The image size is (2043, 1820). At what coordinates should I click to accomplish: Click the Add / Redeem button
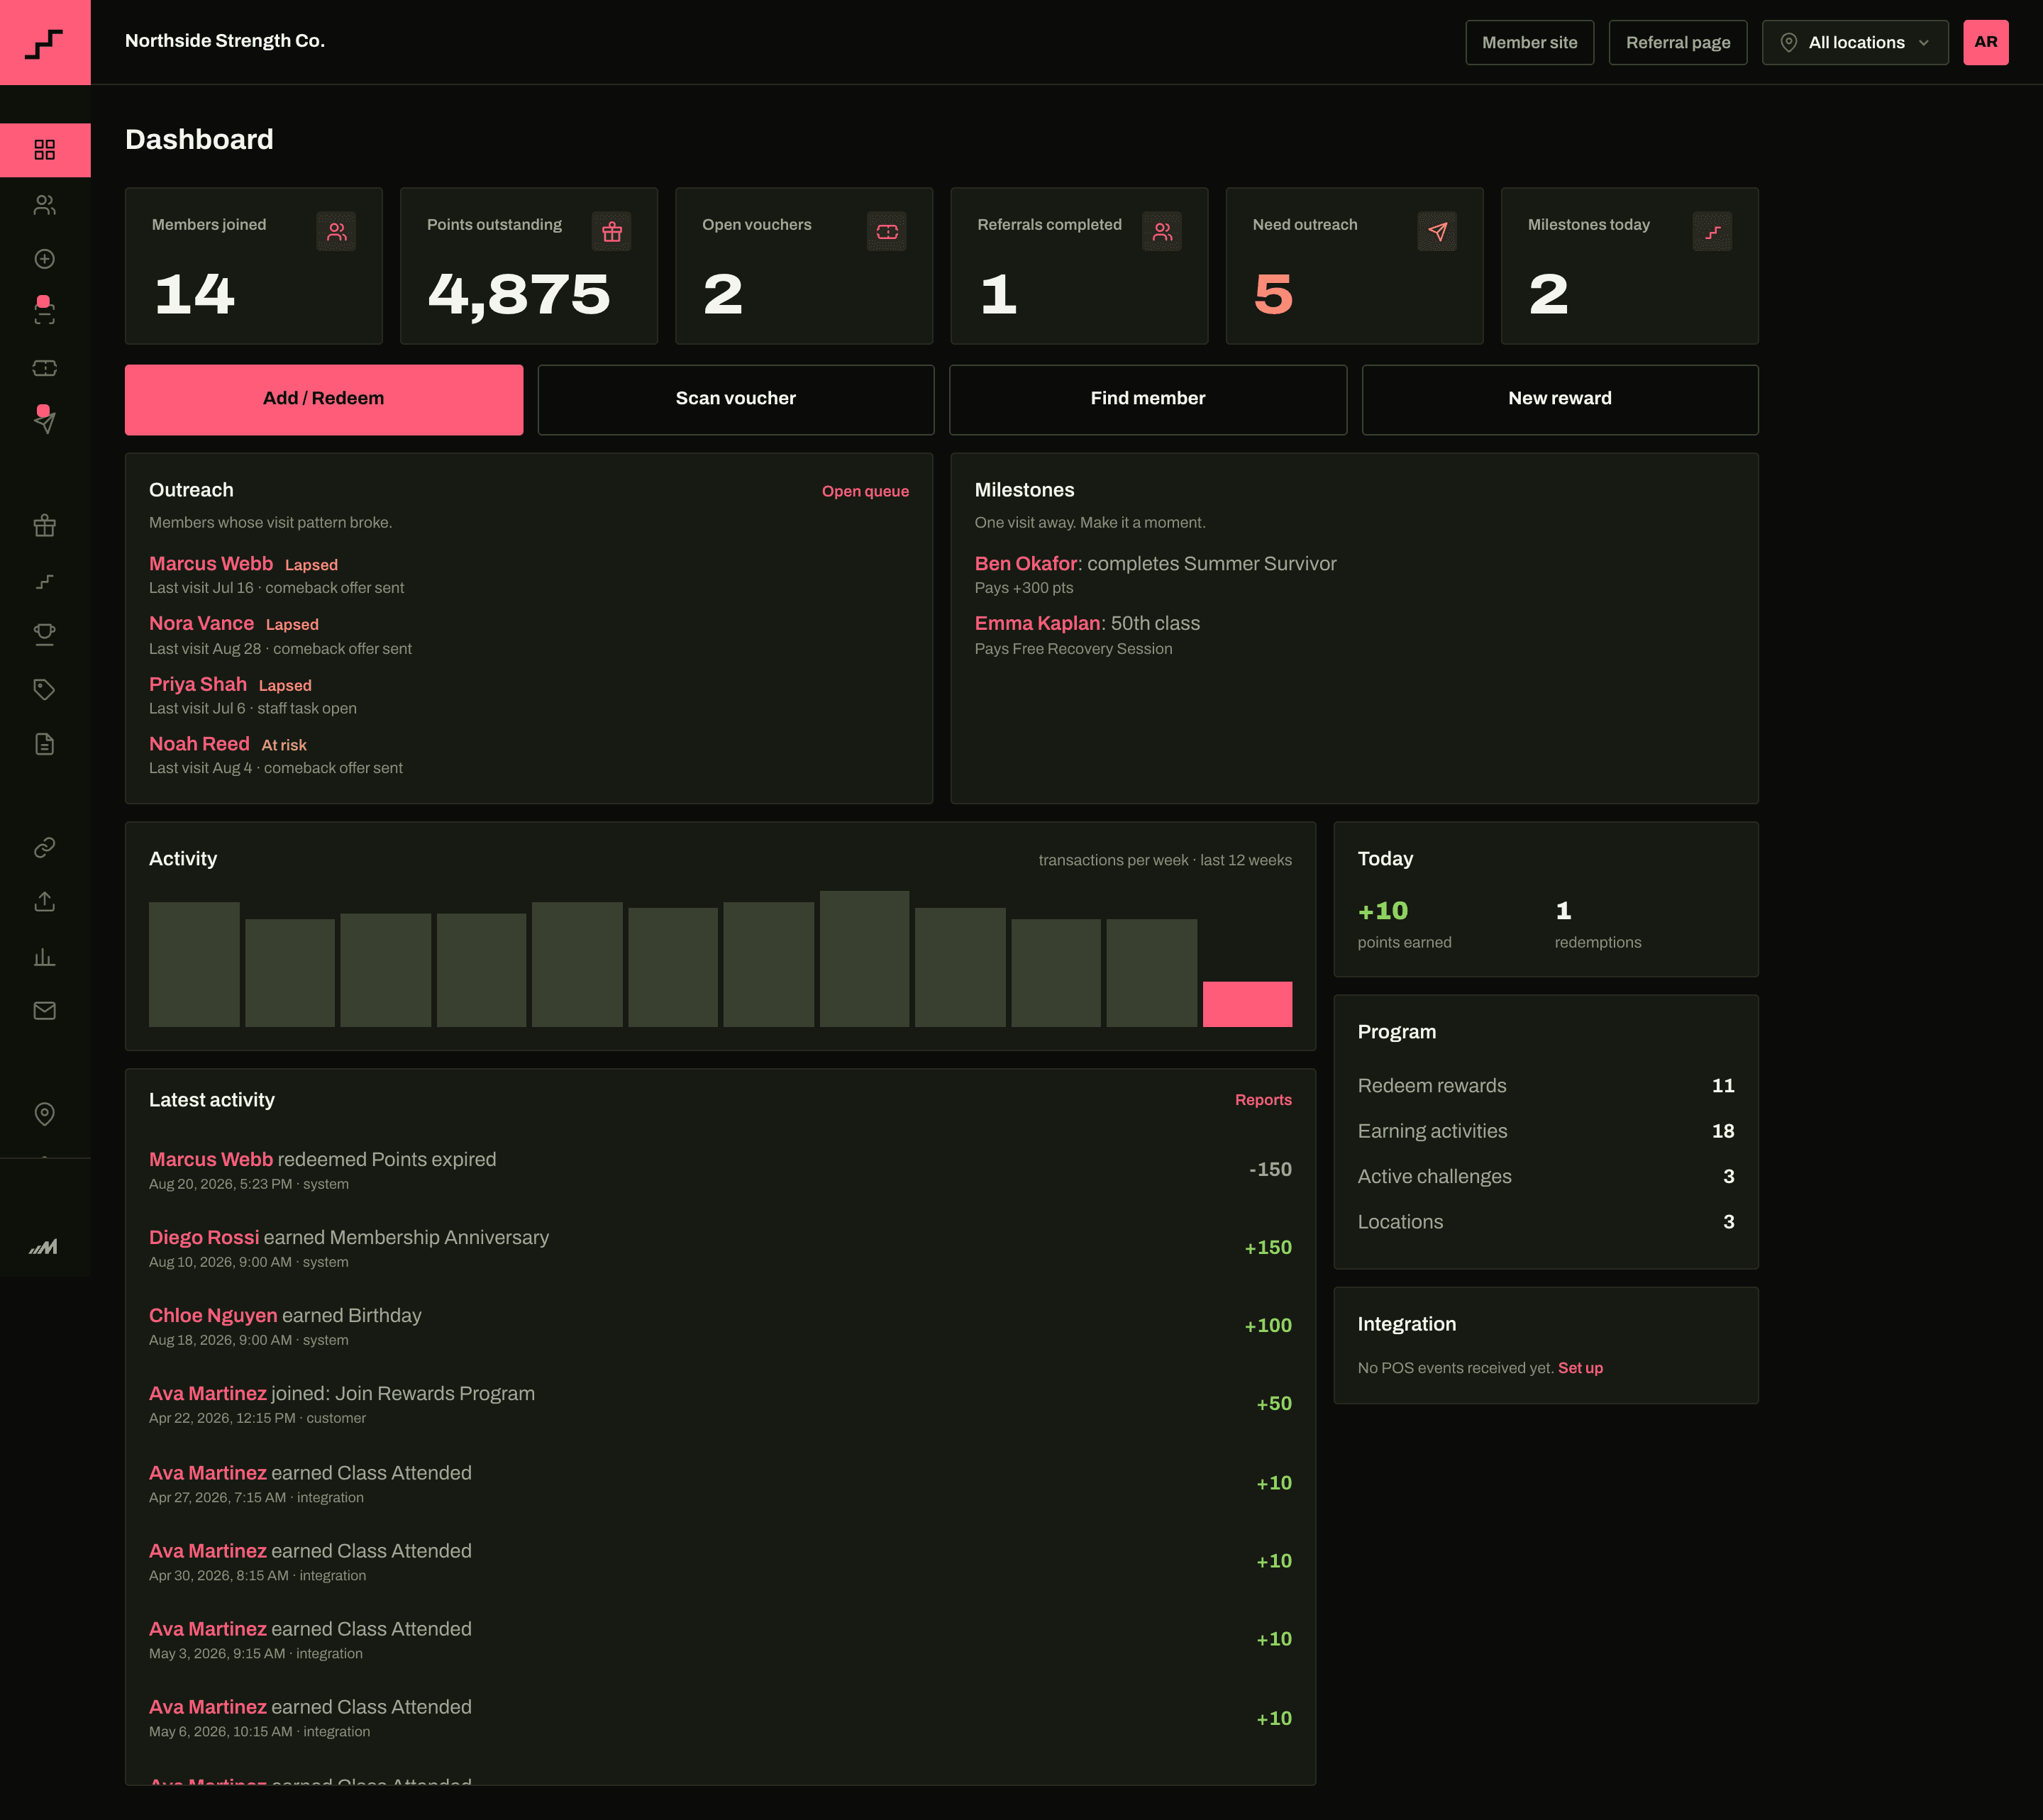point(324,399)
